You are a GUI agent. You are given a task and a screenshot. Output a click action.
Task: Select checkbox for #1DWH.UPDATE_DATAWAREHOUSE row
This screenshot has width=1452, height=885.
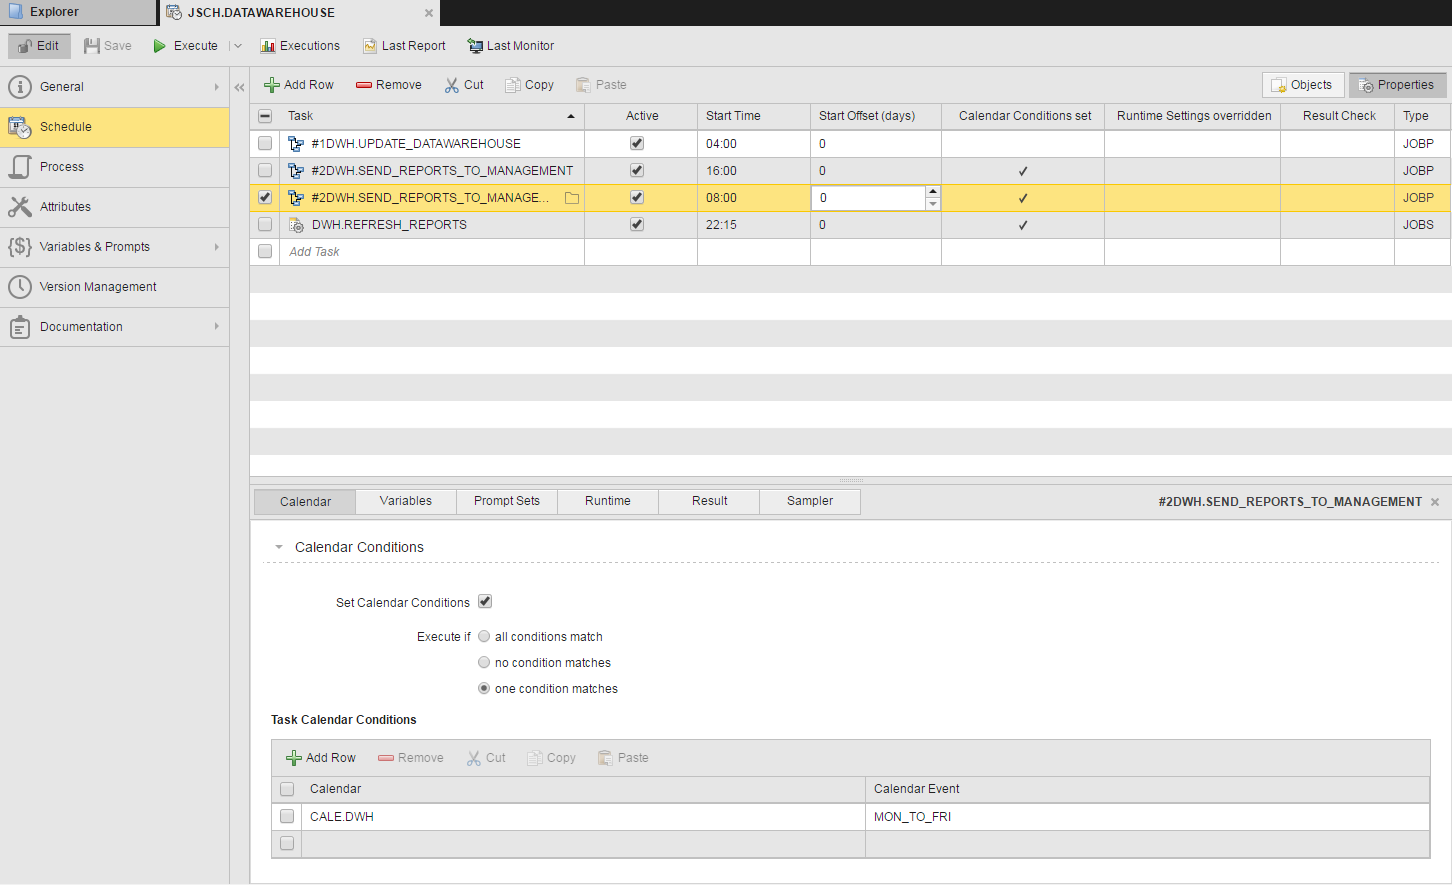tap(265, 143)
